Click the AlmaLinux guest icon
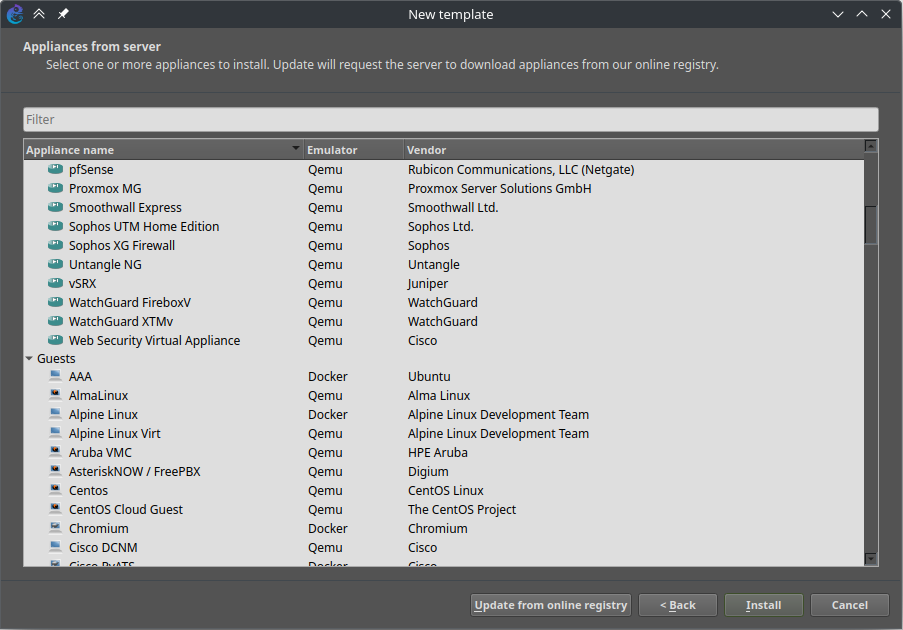 click(55, 395)
